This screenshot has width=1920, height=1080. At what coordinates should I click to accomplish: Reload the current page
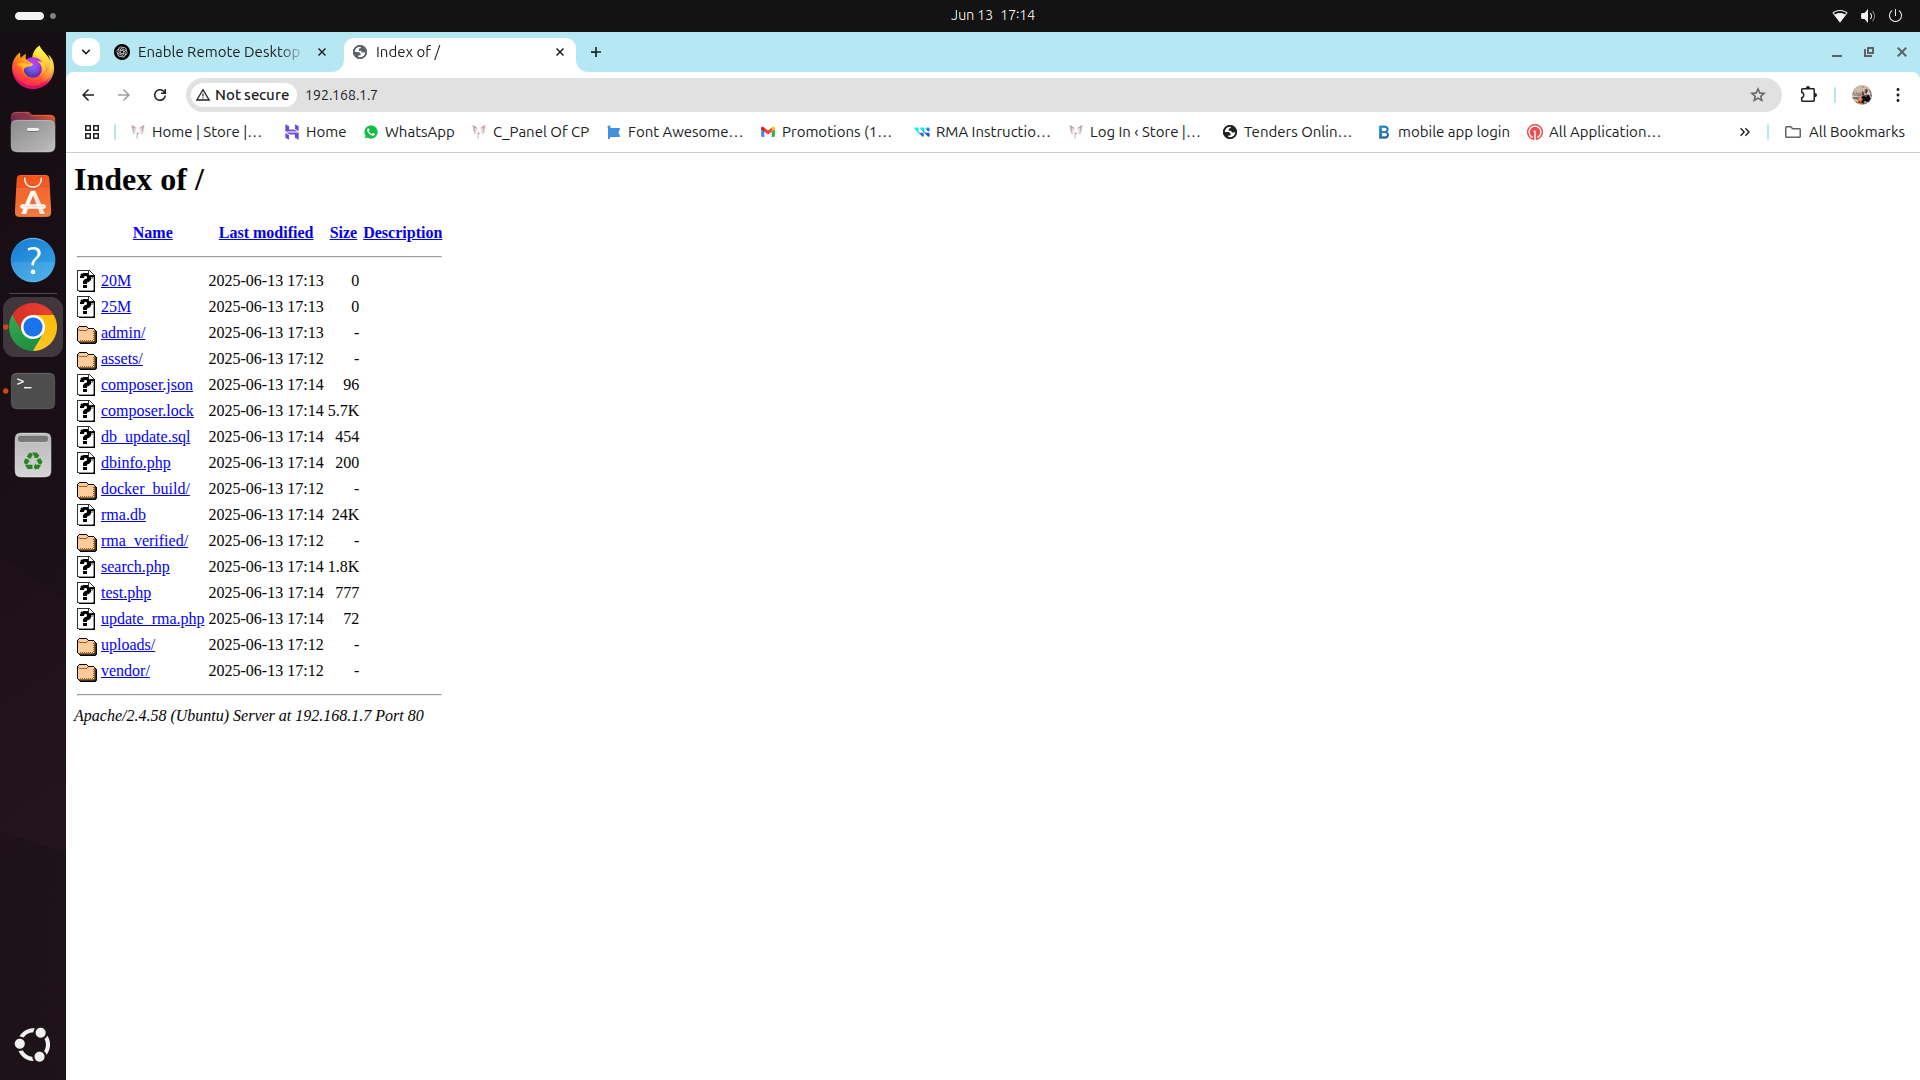pos(160,95)
